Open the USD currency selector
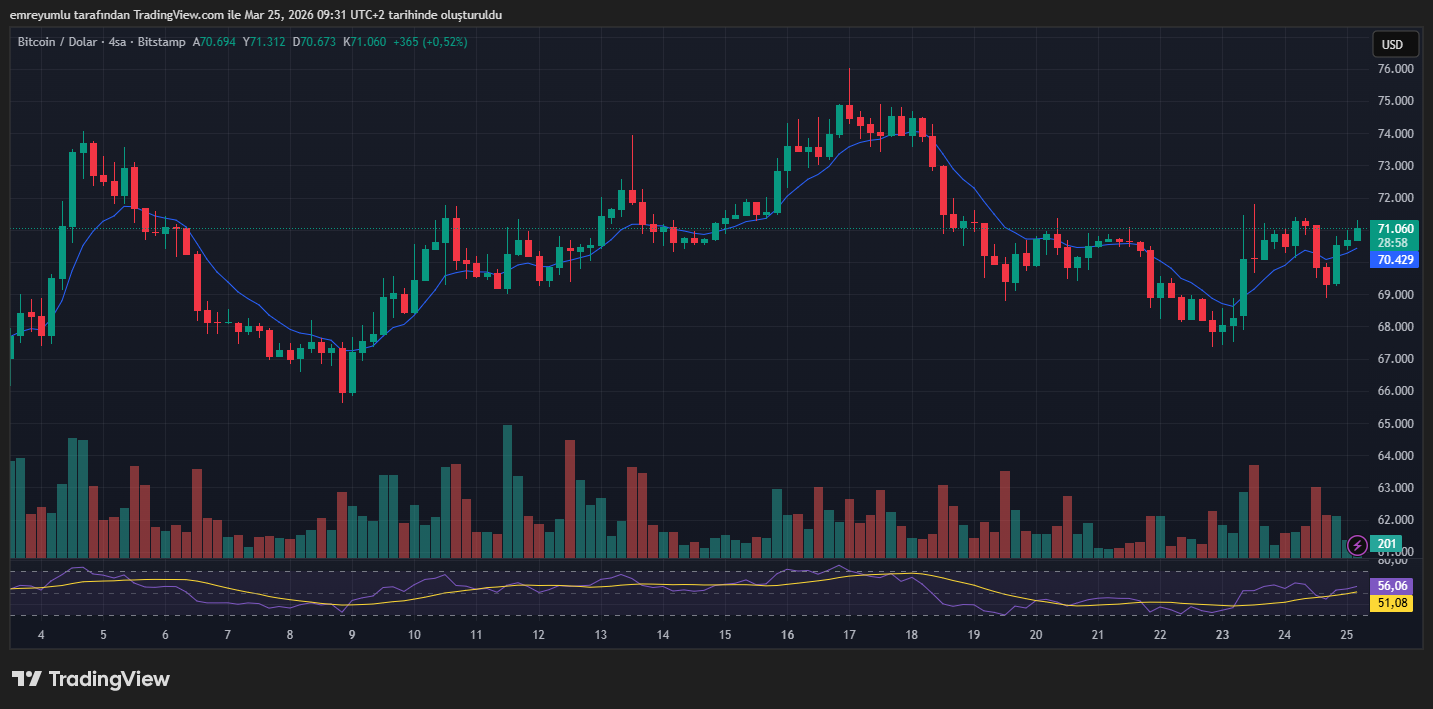The image size is (1433, 709). [1393, 45]
